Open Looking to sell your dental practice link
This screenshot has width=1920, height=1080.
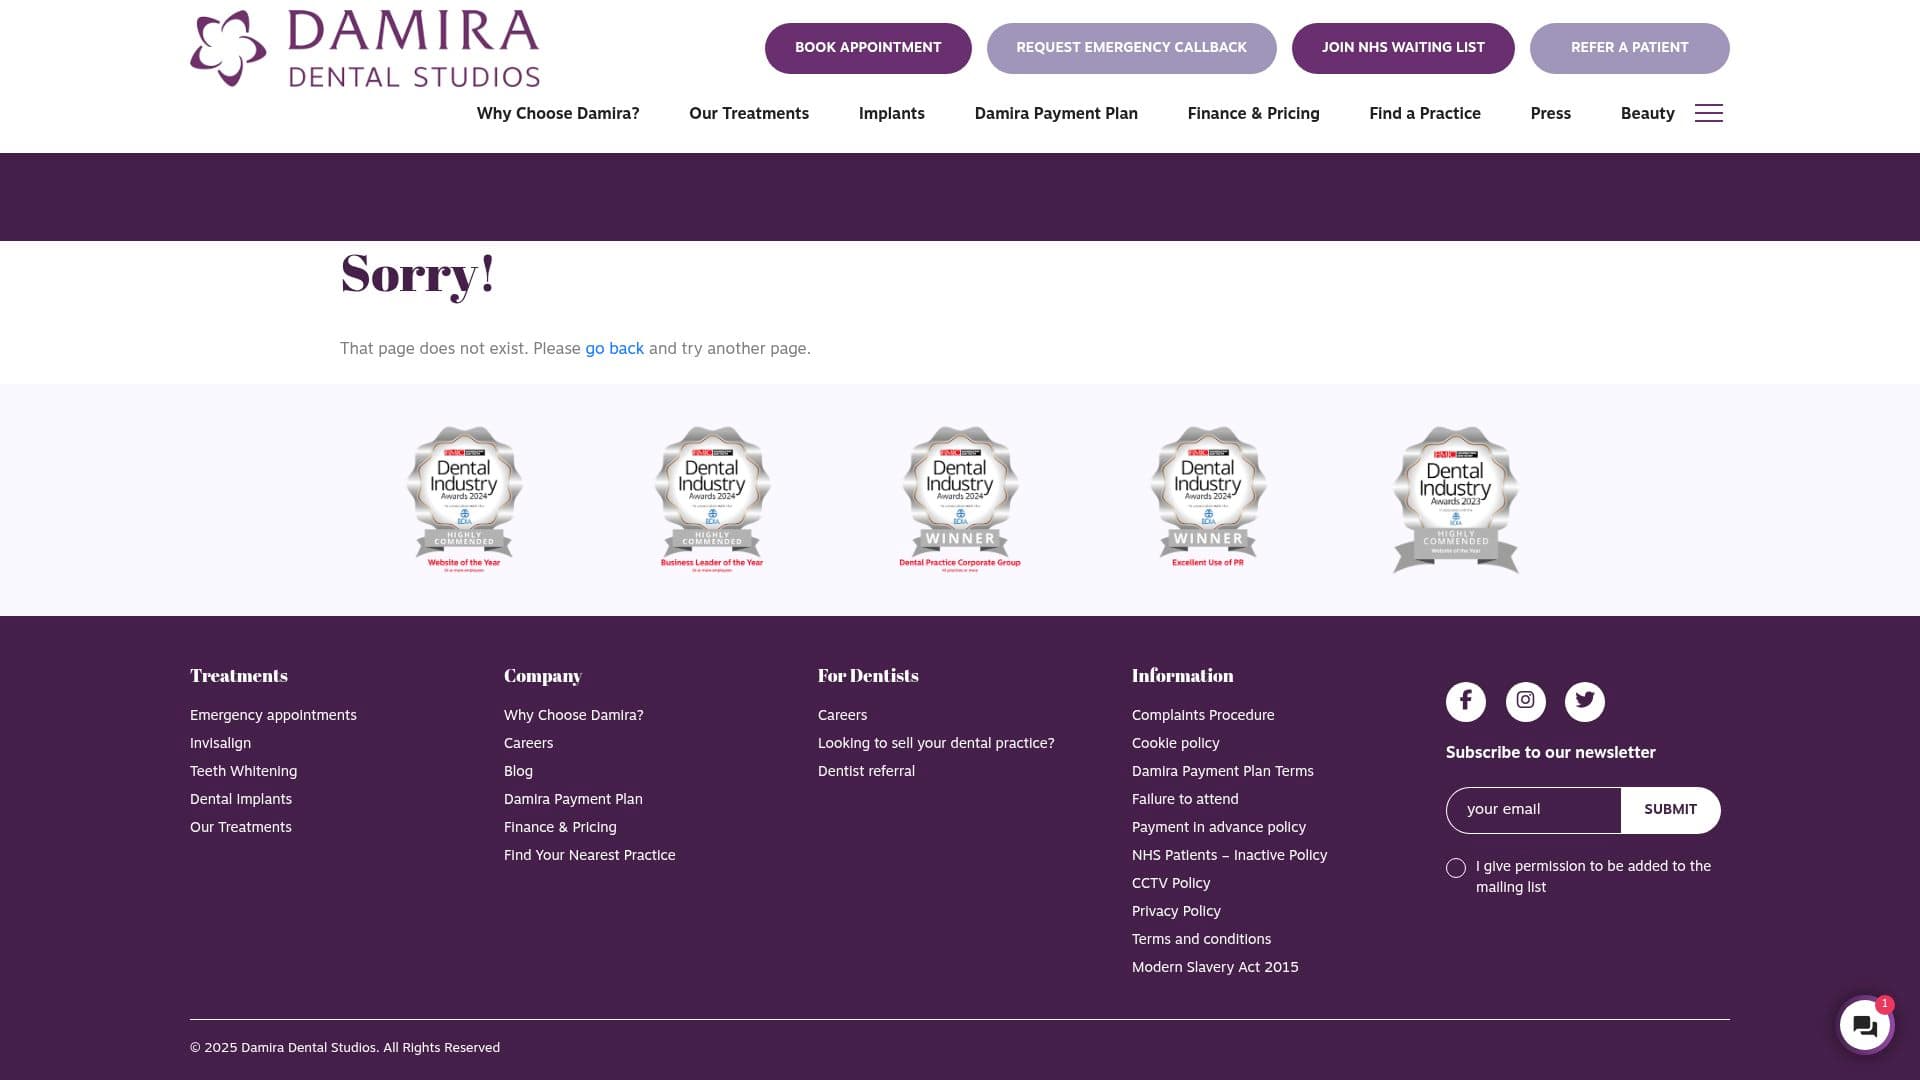point(936,743)
